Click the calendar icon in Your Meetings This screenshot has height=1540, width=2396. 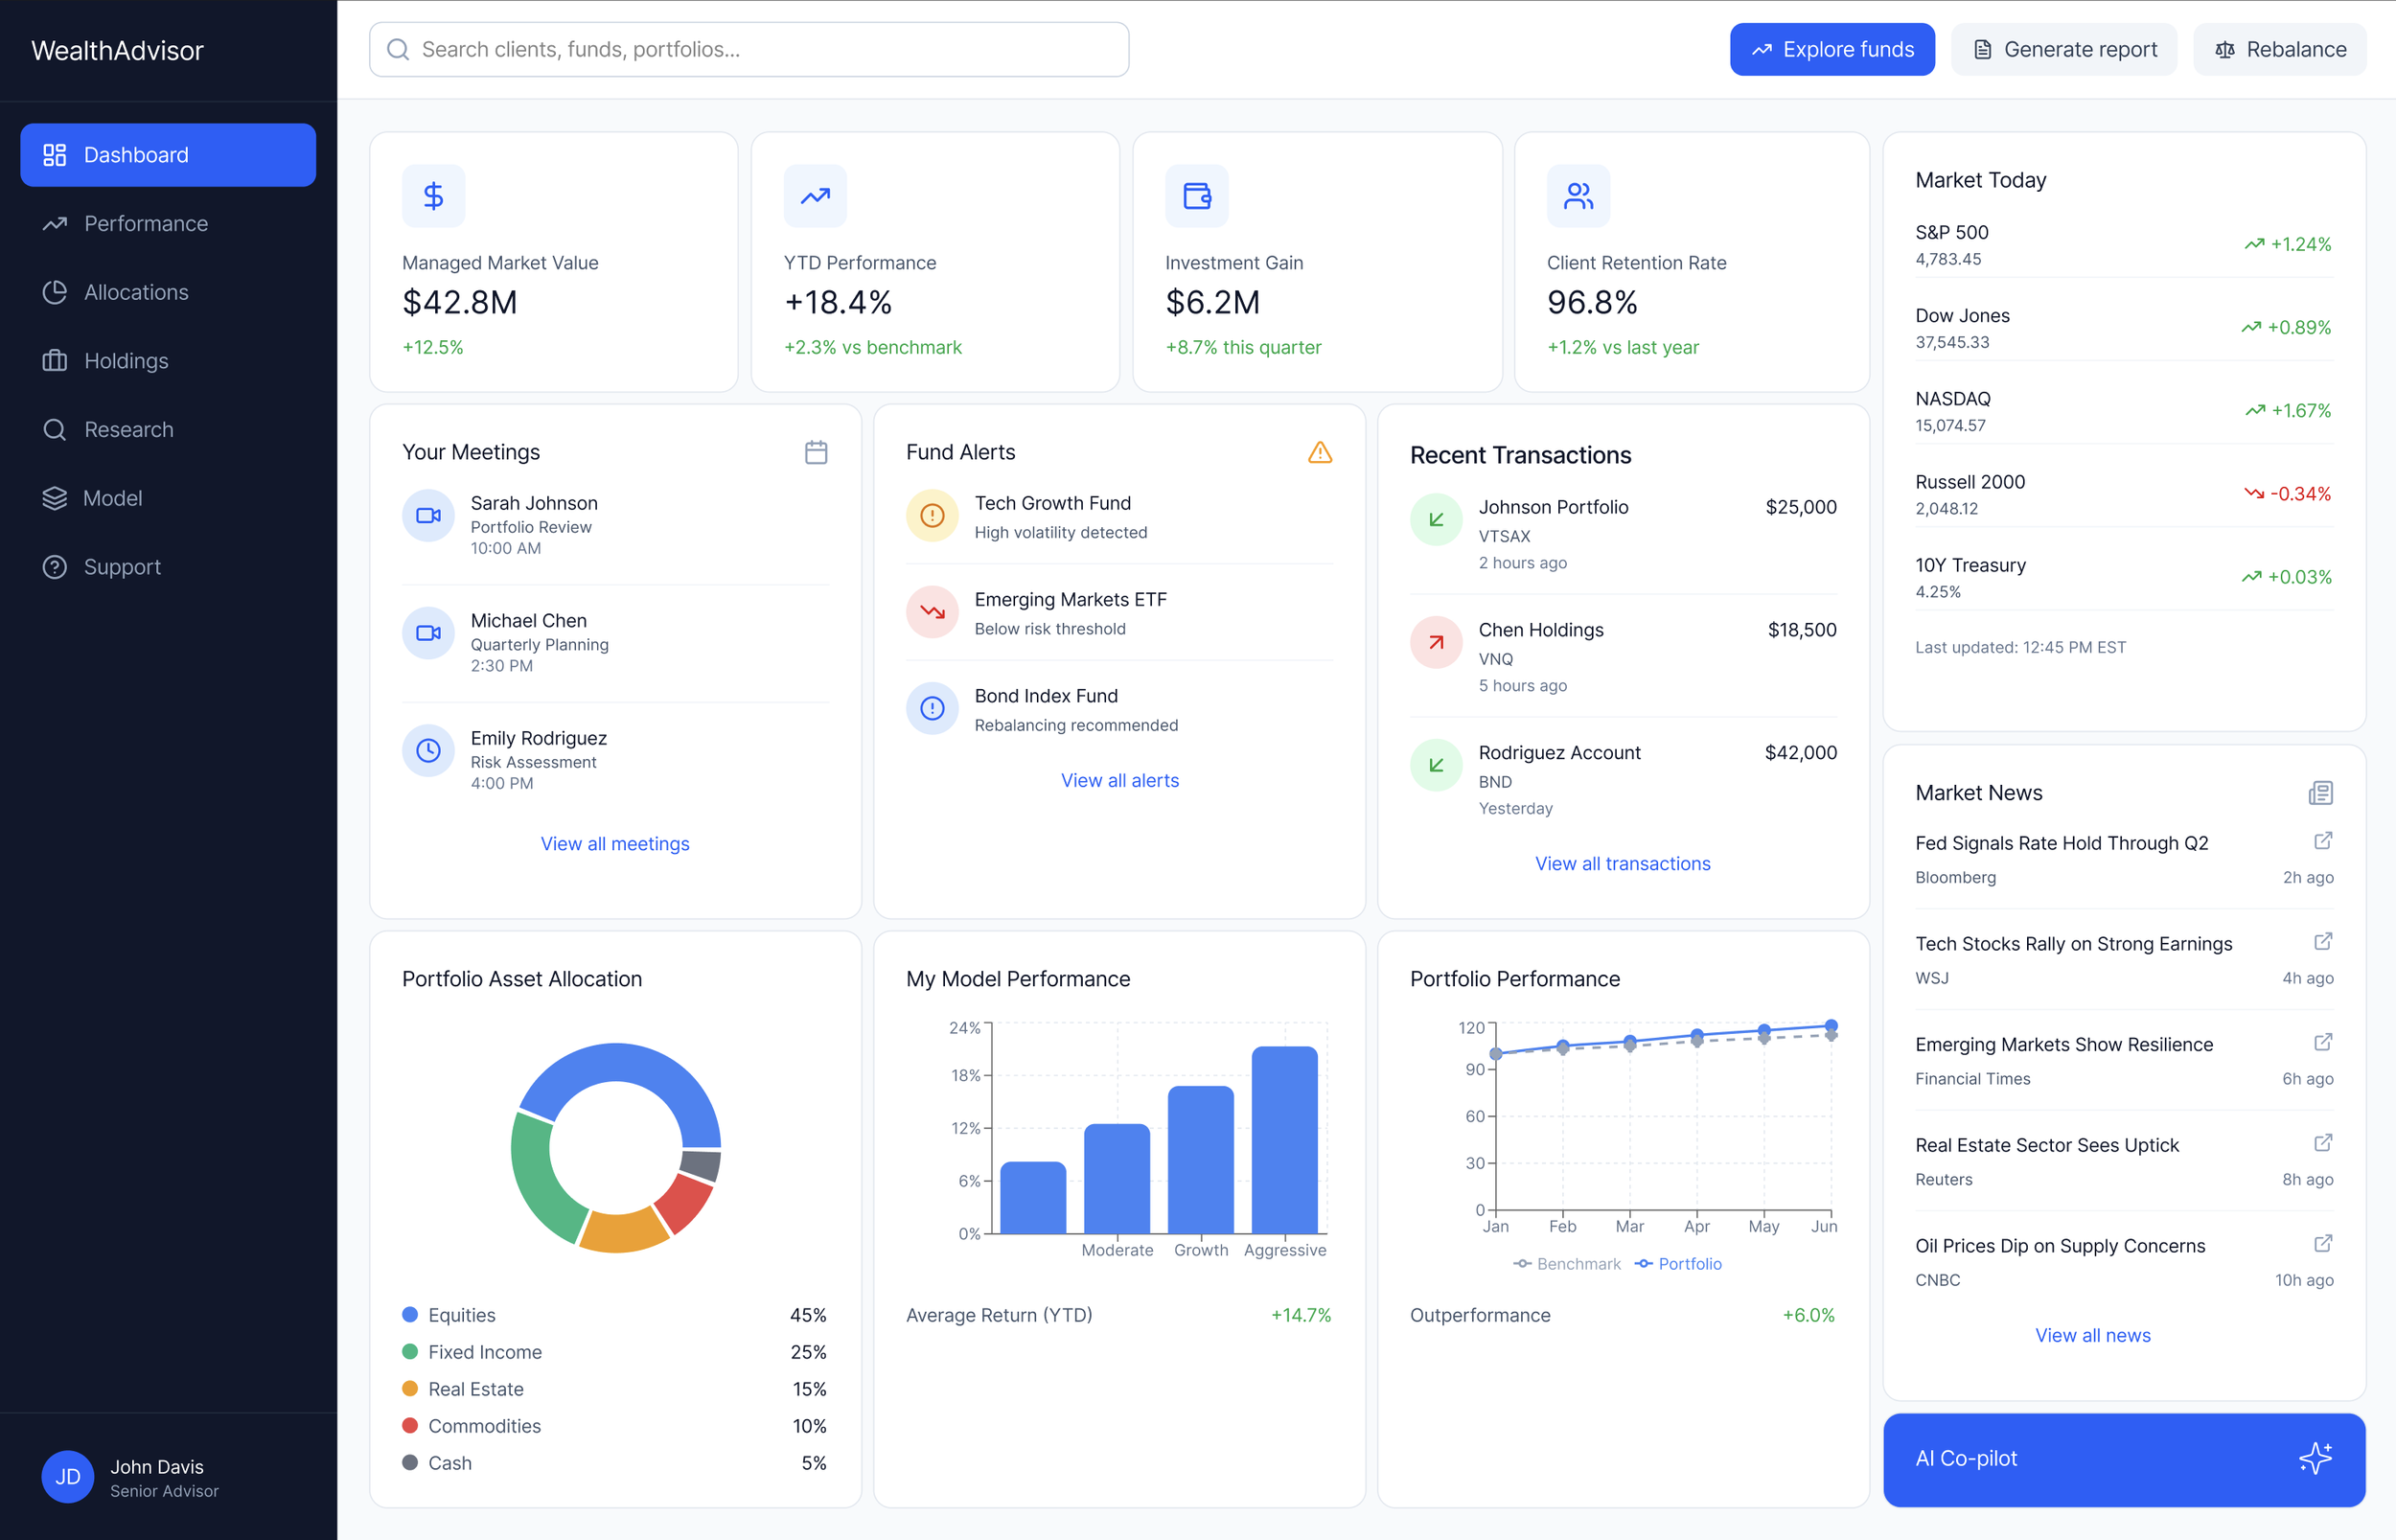click(816, 452)
